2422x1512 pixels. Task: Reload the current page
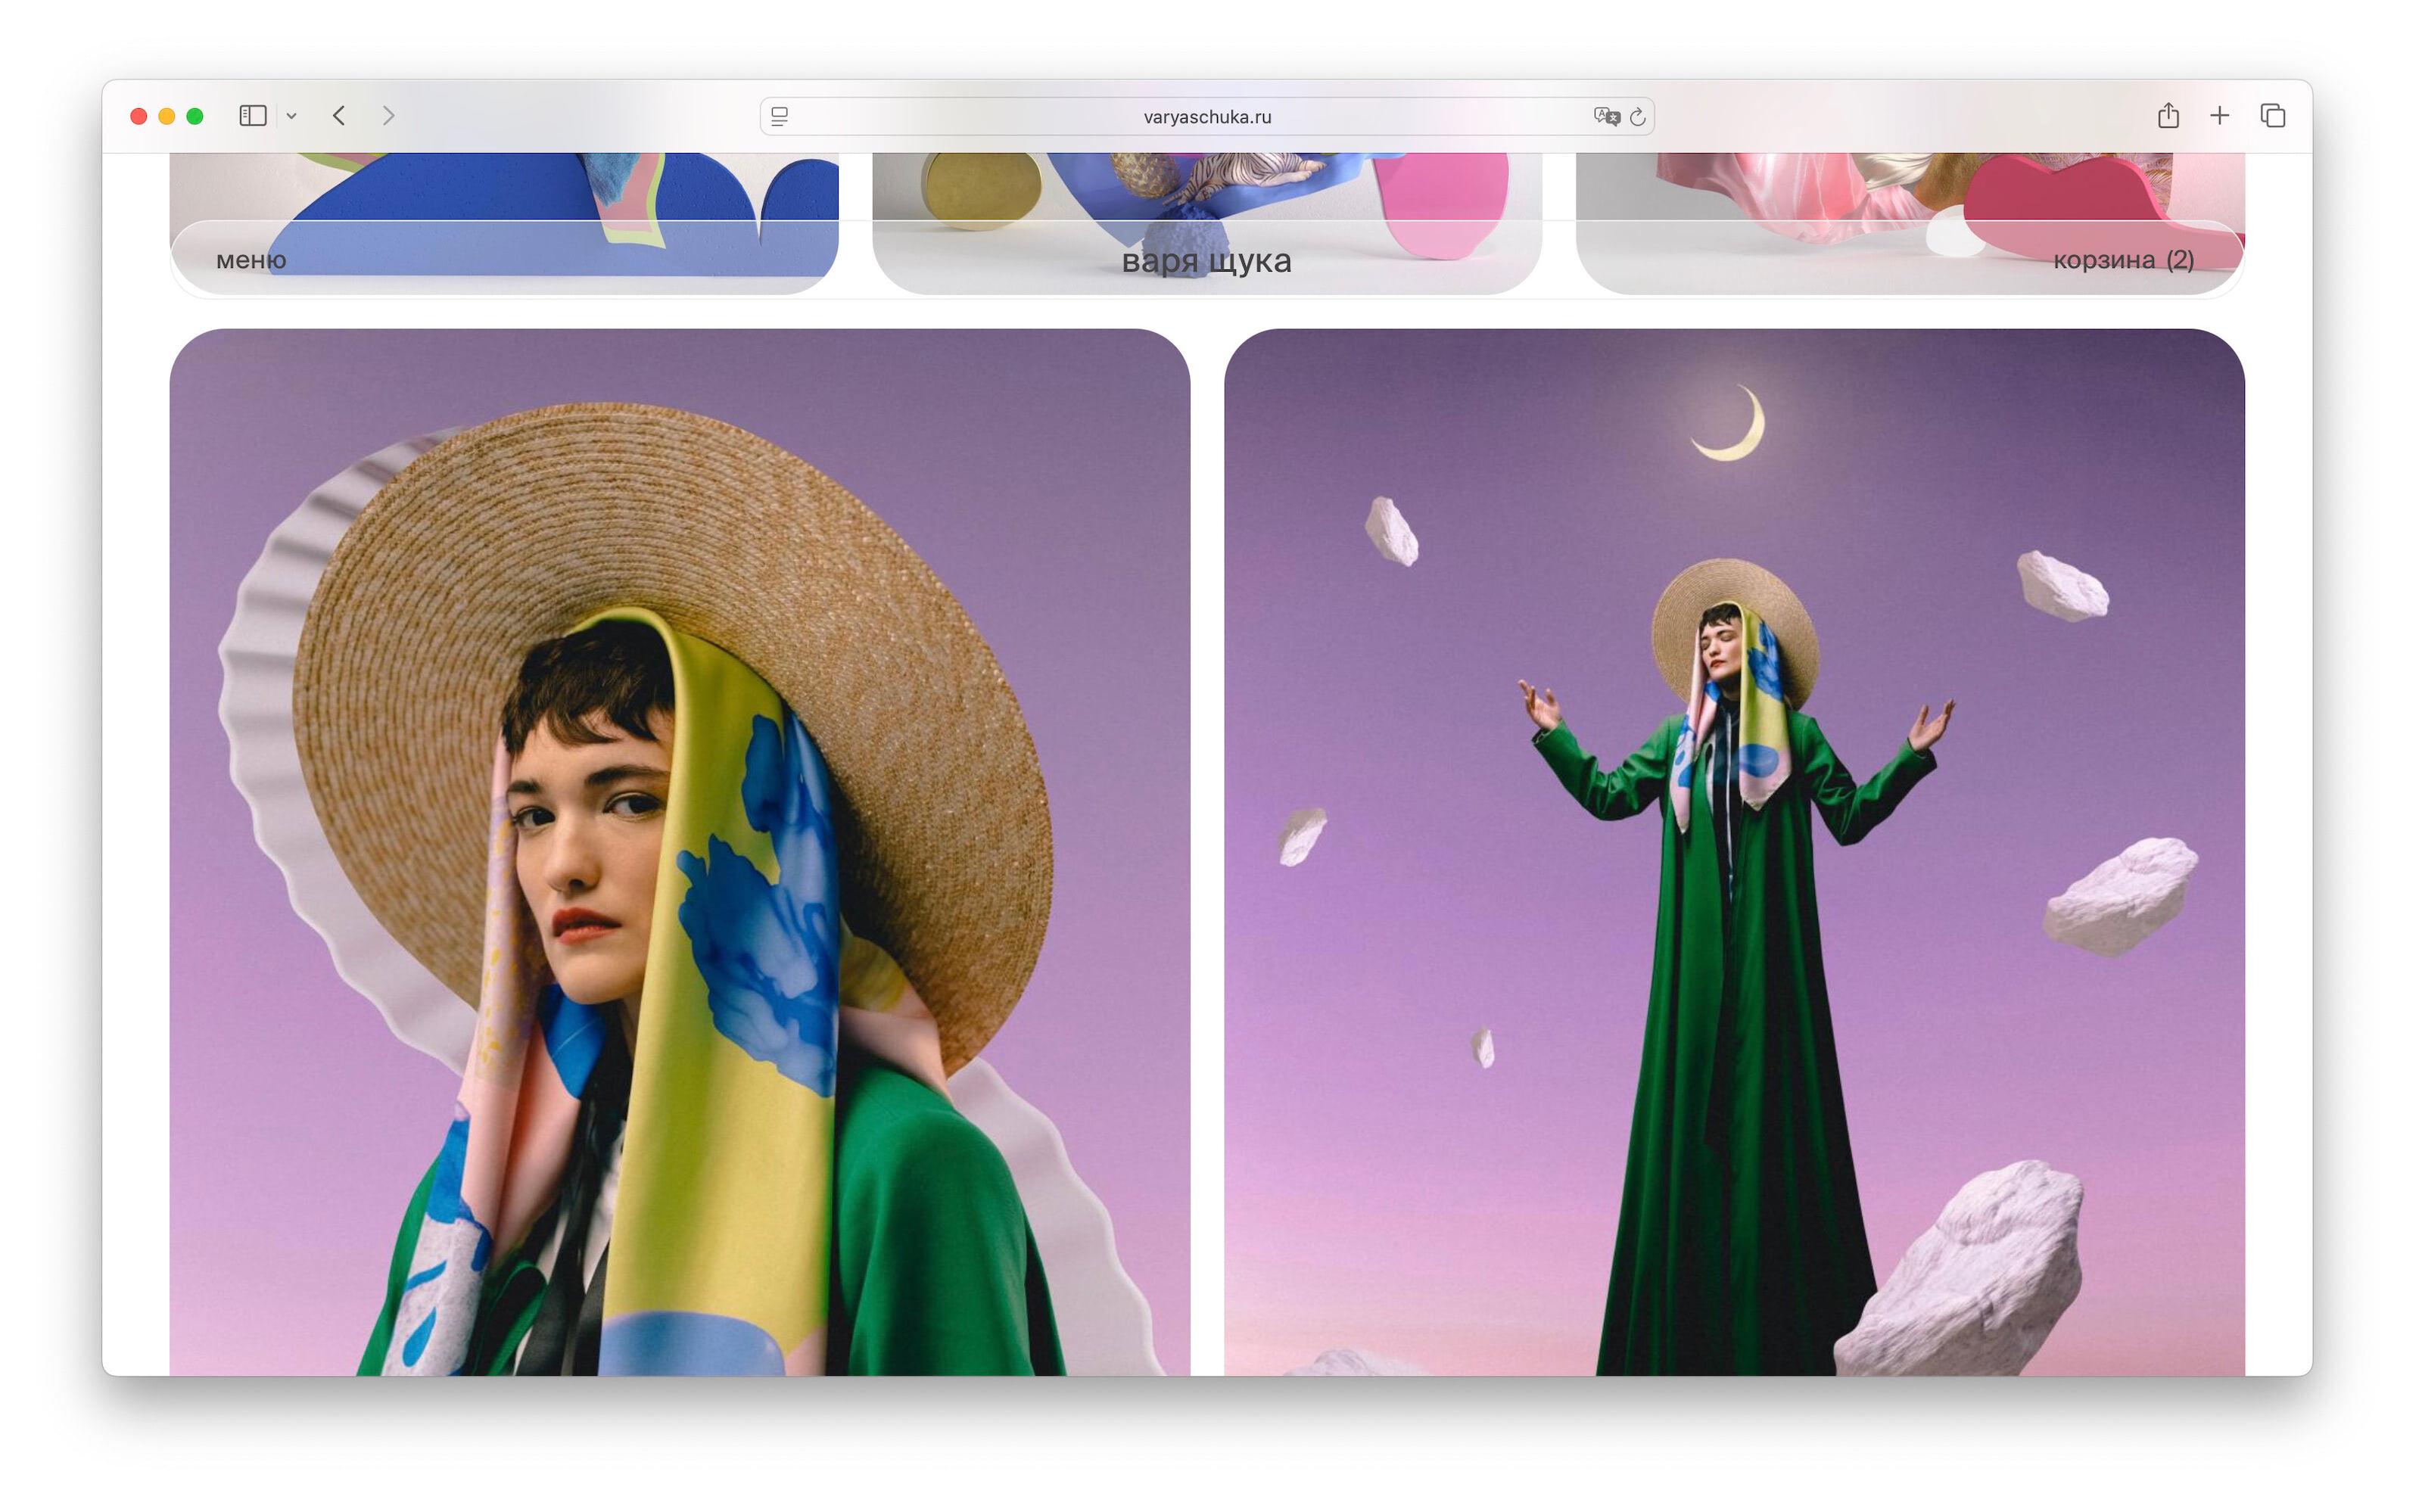coord(1638,117)
